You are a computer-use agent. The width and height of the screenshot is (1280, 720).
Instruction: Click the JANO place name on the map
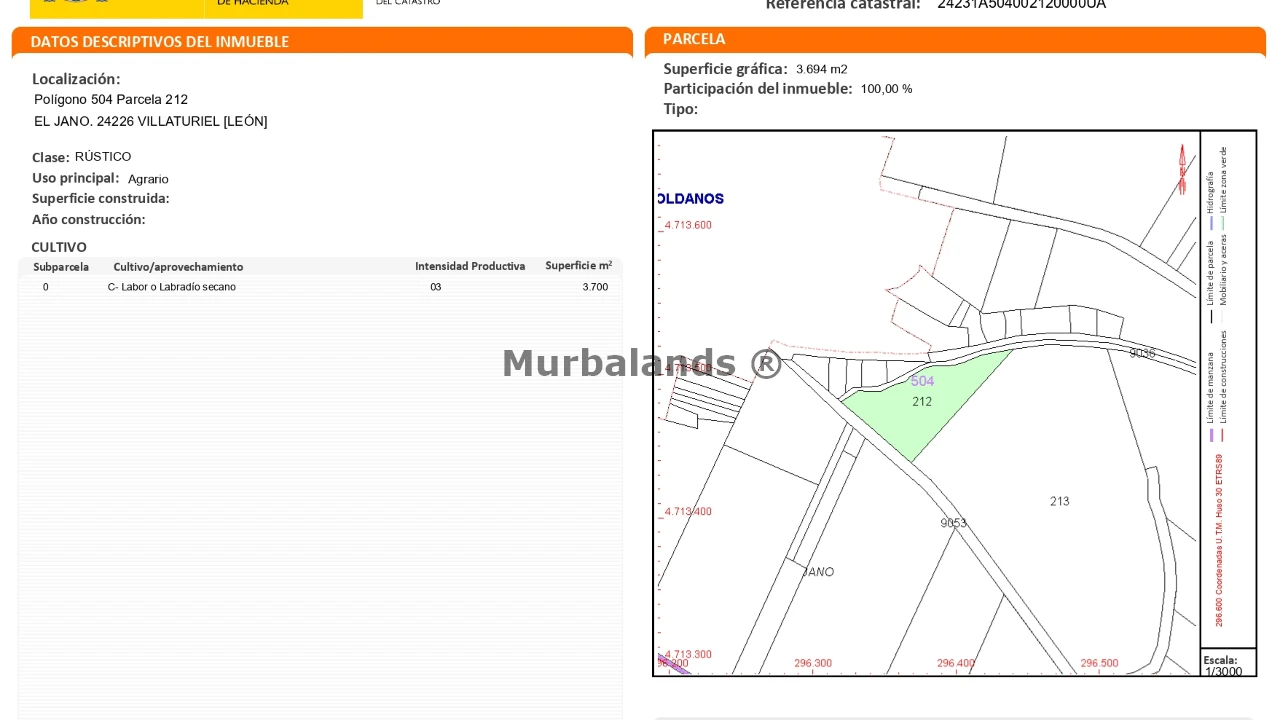pos(818,572)
